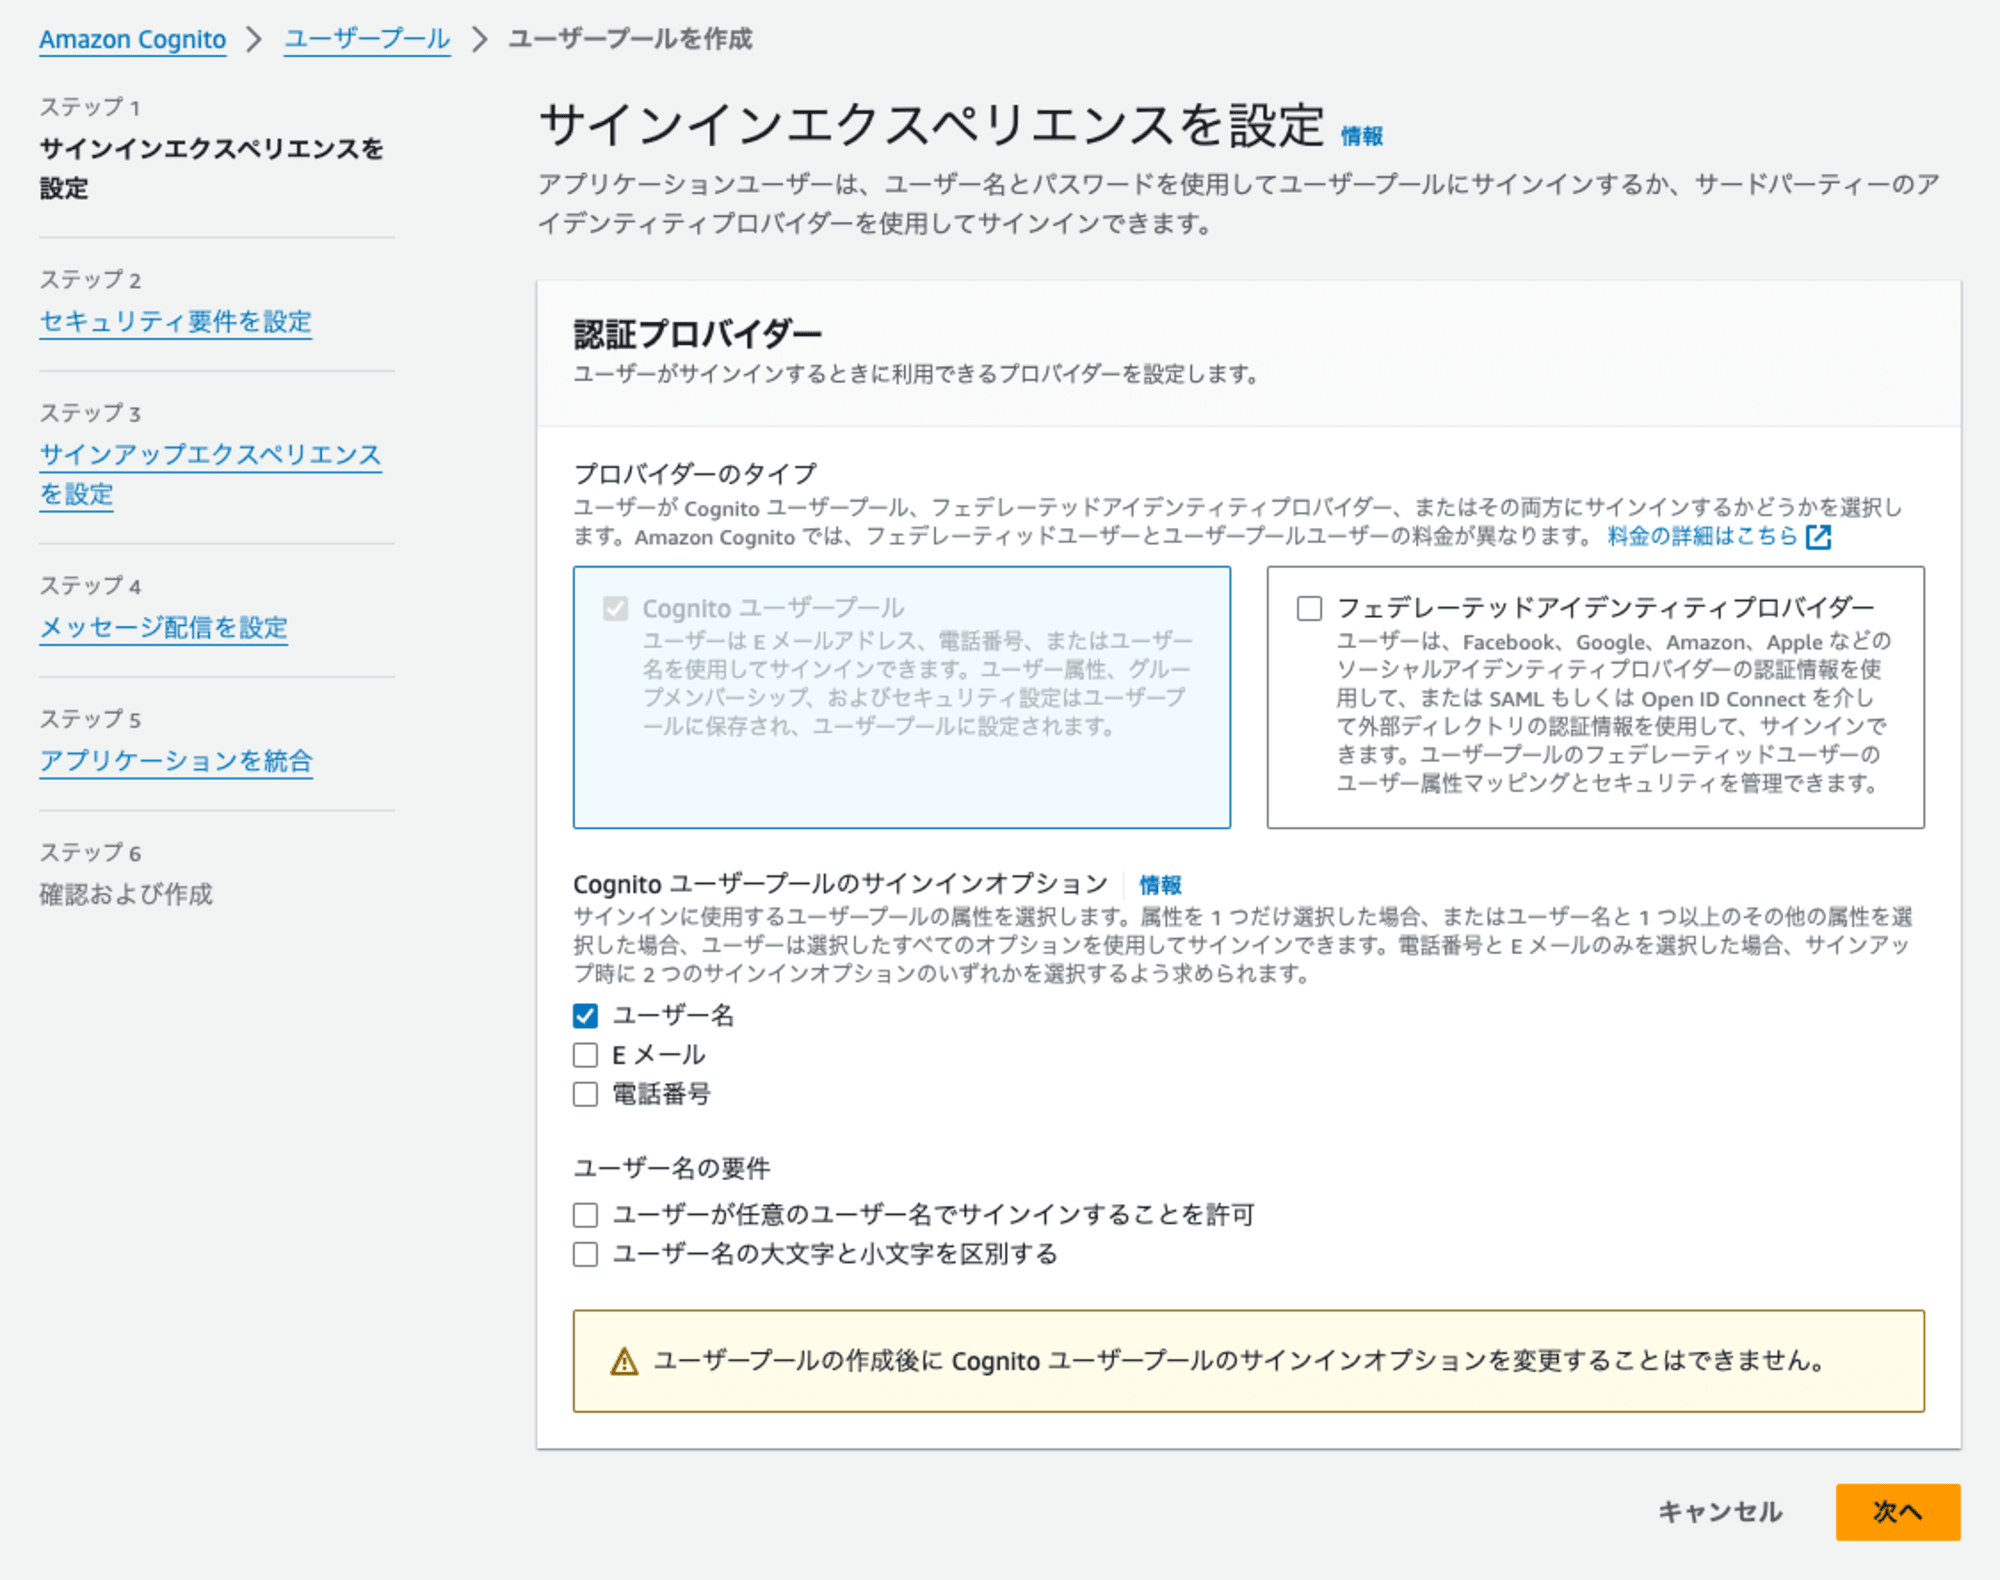Screen dimensions: 2000x1580
Task: Click the 認証プロバイダー section heading
Action: [698, 334]
